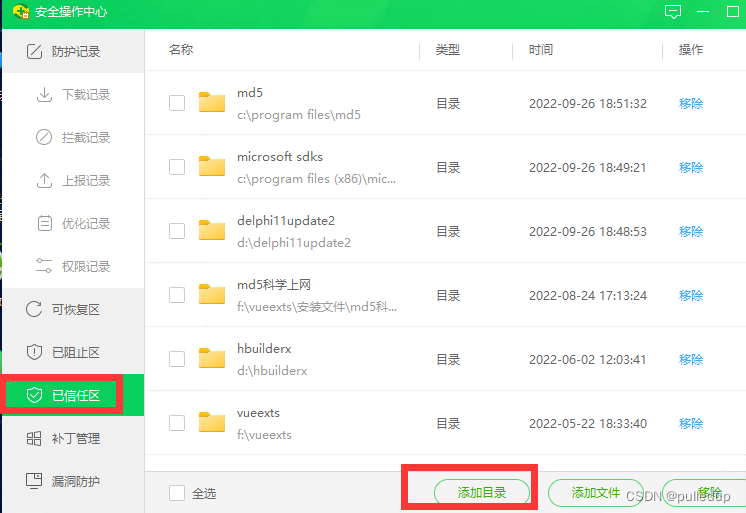Viewport: 746px width, 513px height.
Task: Click the 拦截记录 block icon
Action: tap(44, 137)
